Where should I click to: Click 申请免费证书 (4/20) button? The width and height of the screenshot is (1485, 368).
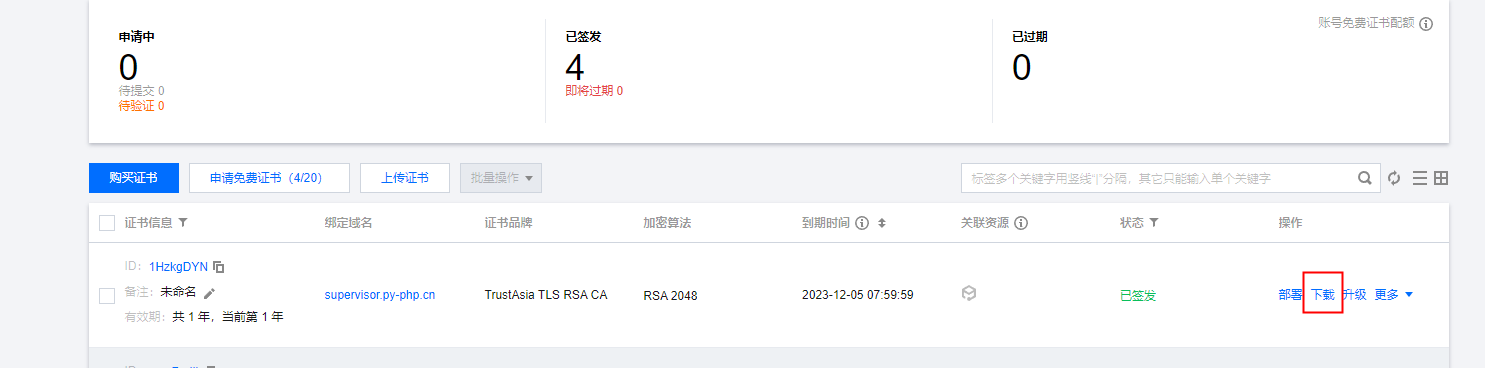pyautogui.click(x=269, y=178)
